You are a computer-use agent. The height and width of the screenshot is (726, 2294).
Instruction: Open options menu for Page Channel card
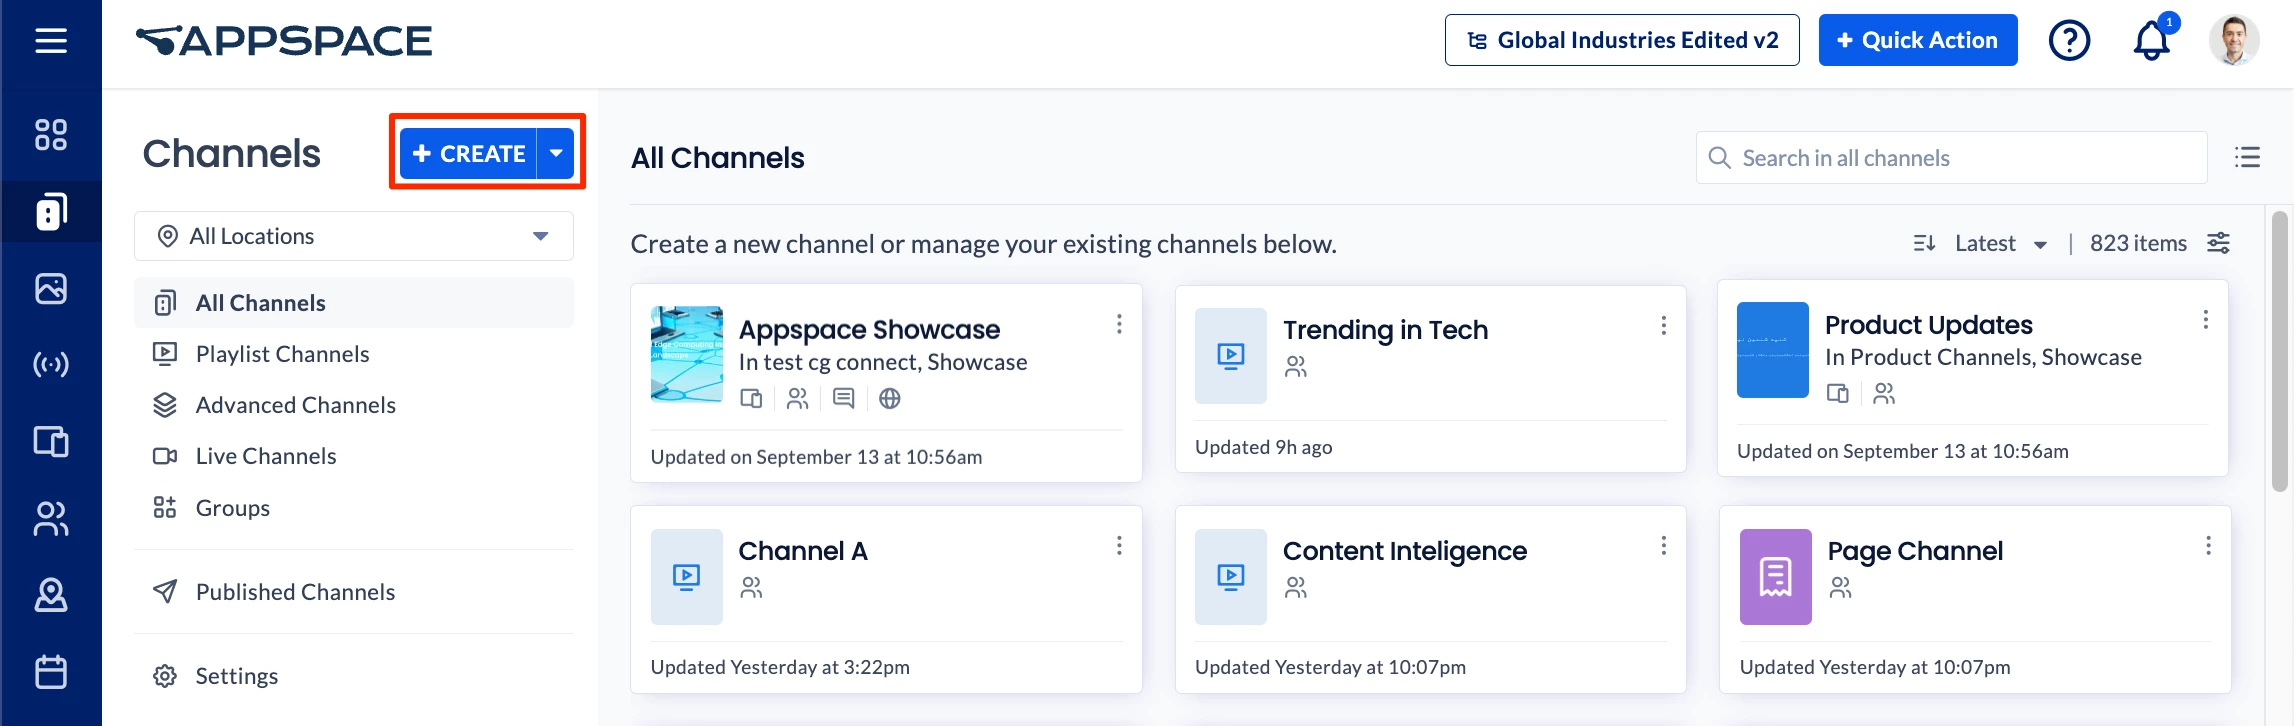[2208, 545]
